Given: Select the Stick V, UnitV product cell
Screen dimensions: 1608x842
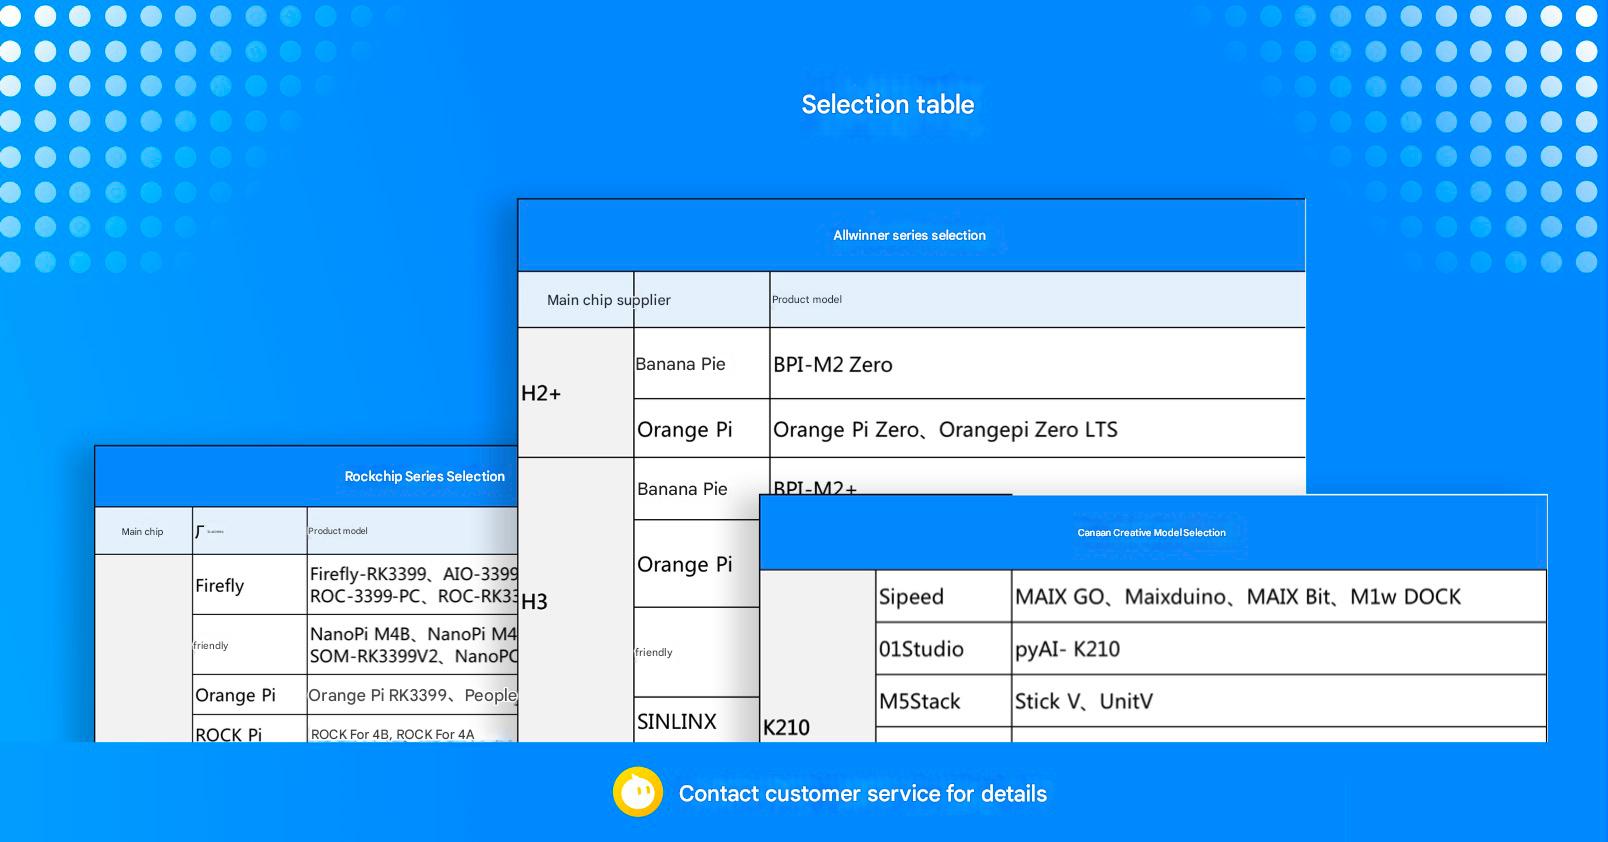Looking at the screenshot, I should point(1277,702).
